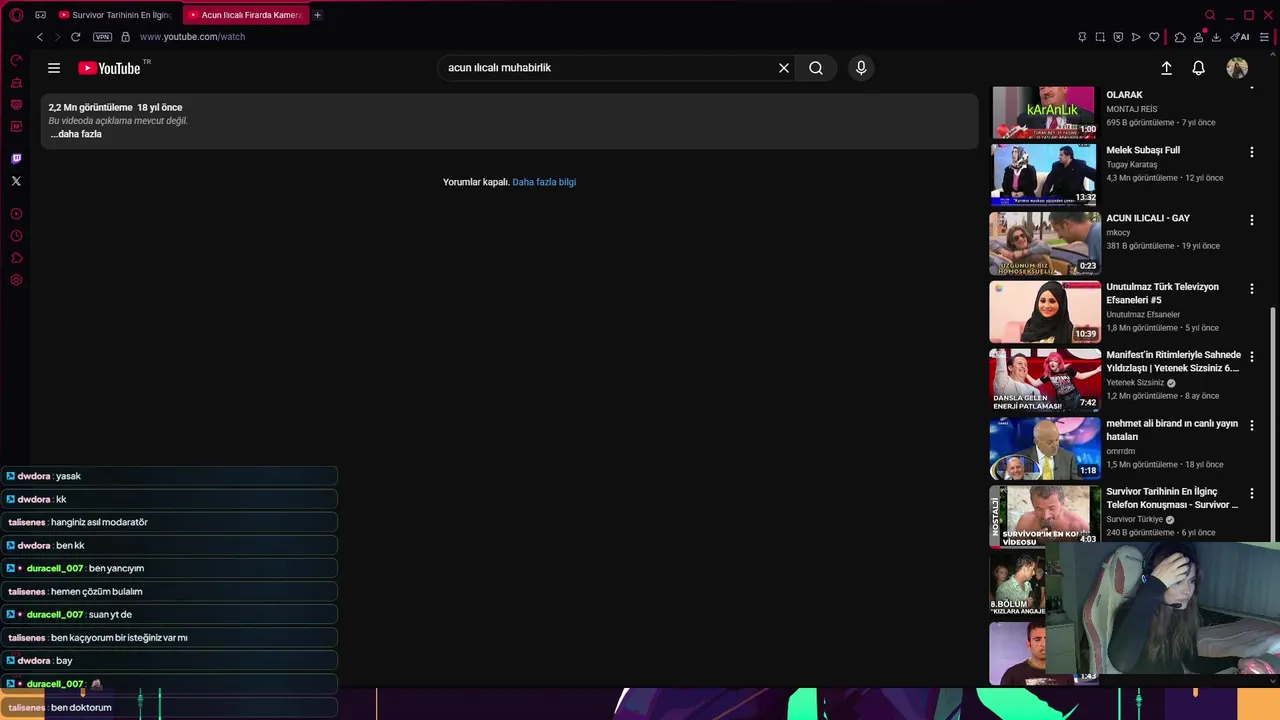
Task: Submit search with magnifier button
Action: coord(816,68)
